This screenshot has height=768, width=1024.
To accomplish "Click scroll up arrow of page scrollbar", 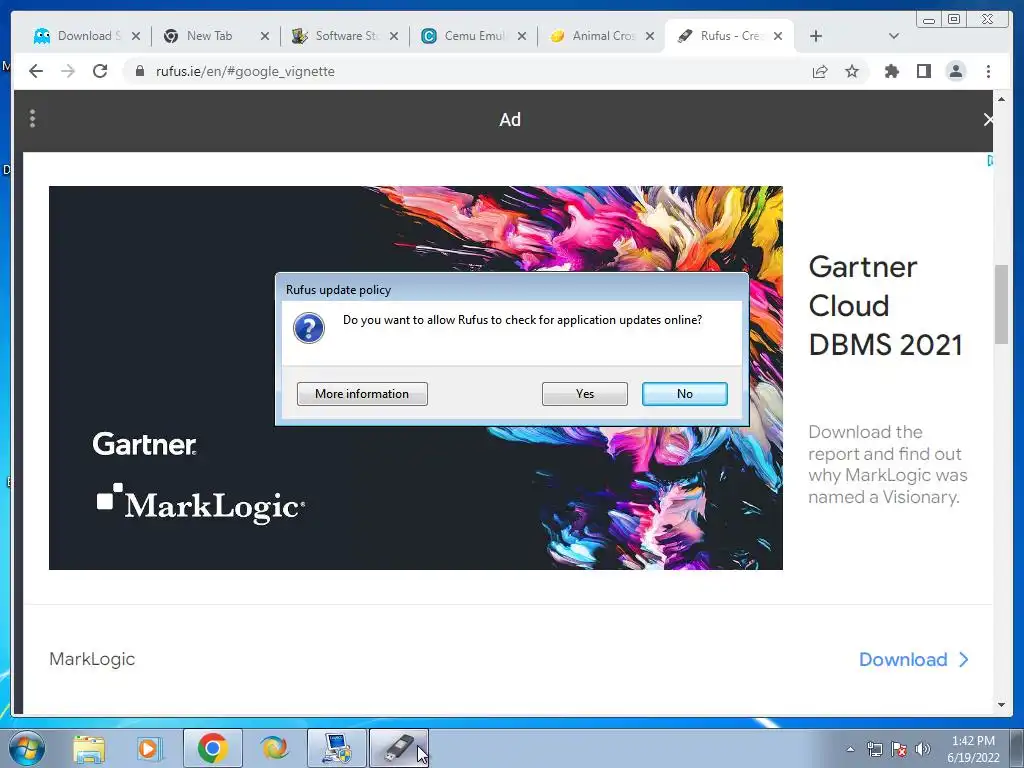I will 1001,99.
